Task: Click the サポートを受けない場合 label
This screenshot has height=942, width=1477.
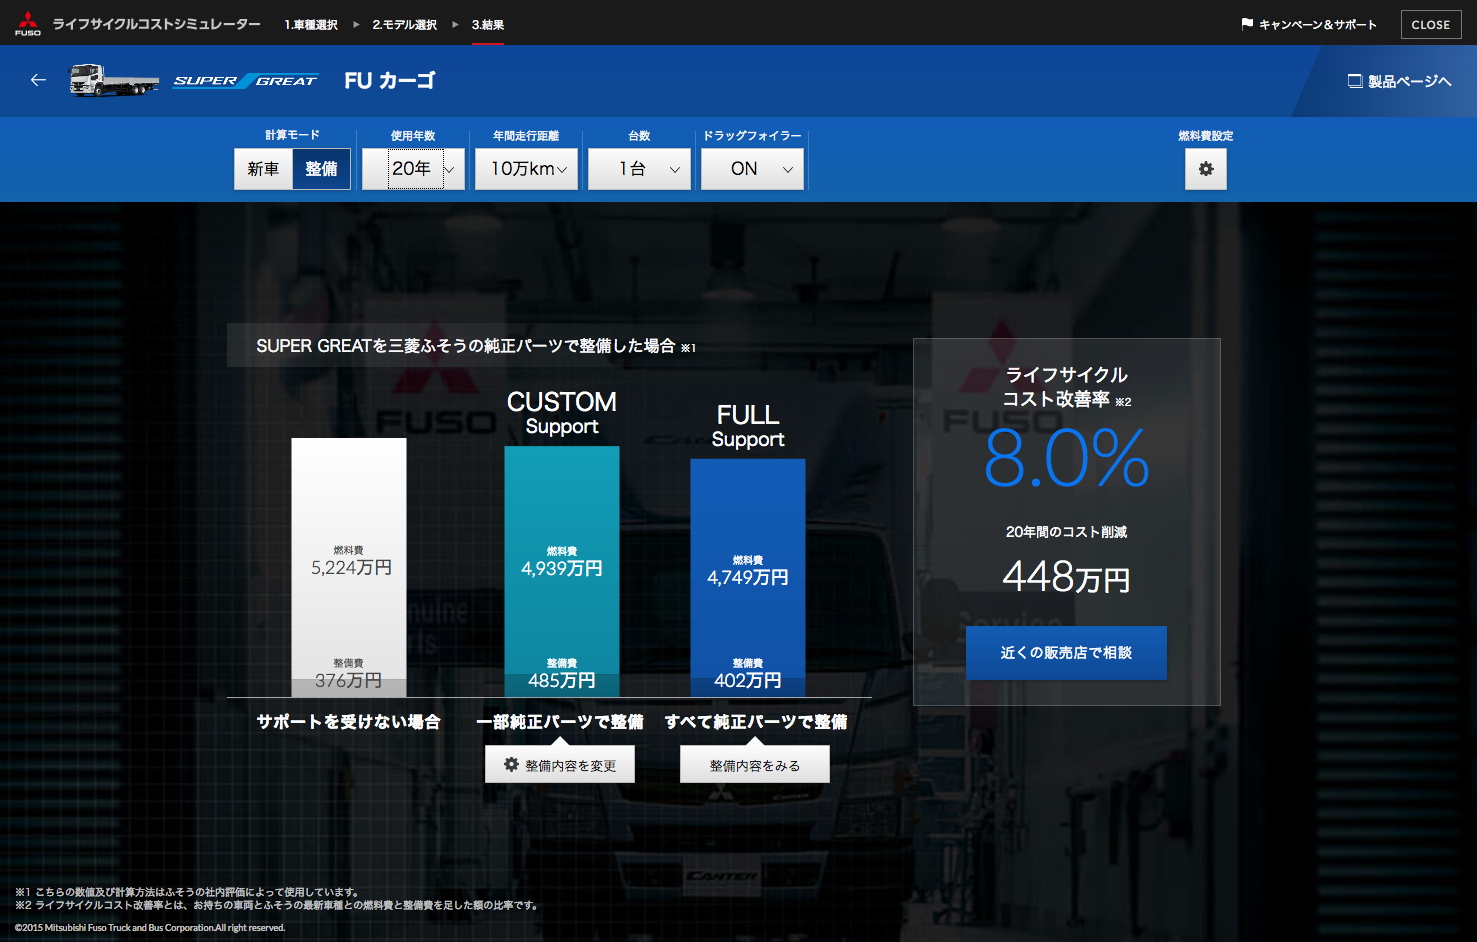Action: tap(348, 721)
